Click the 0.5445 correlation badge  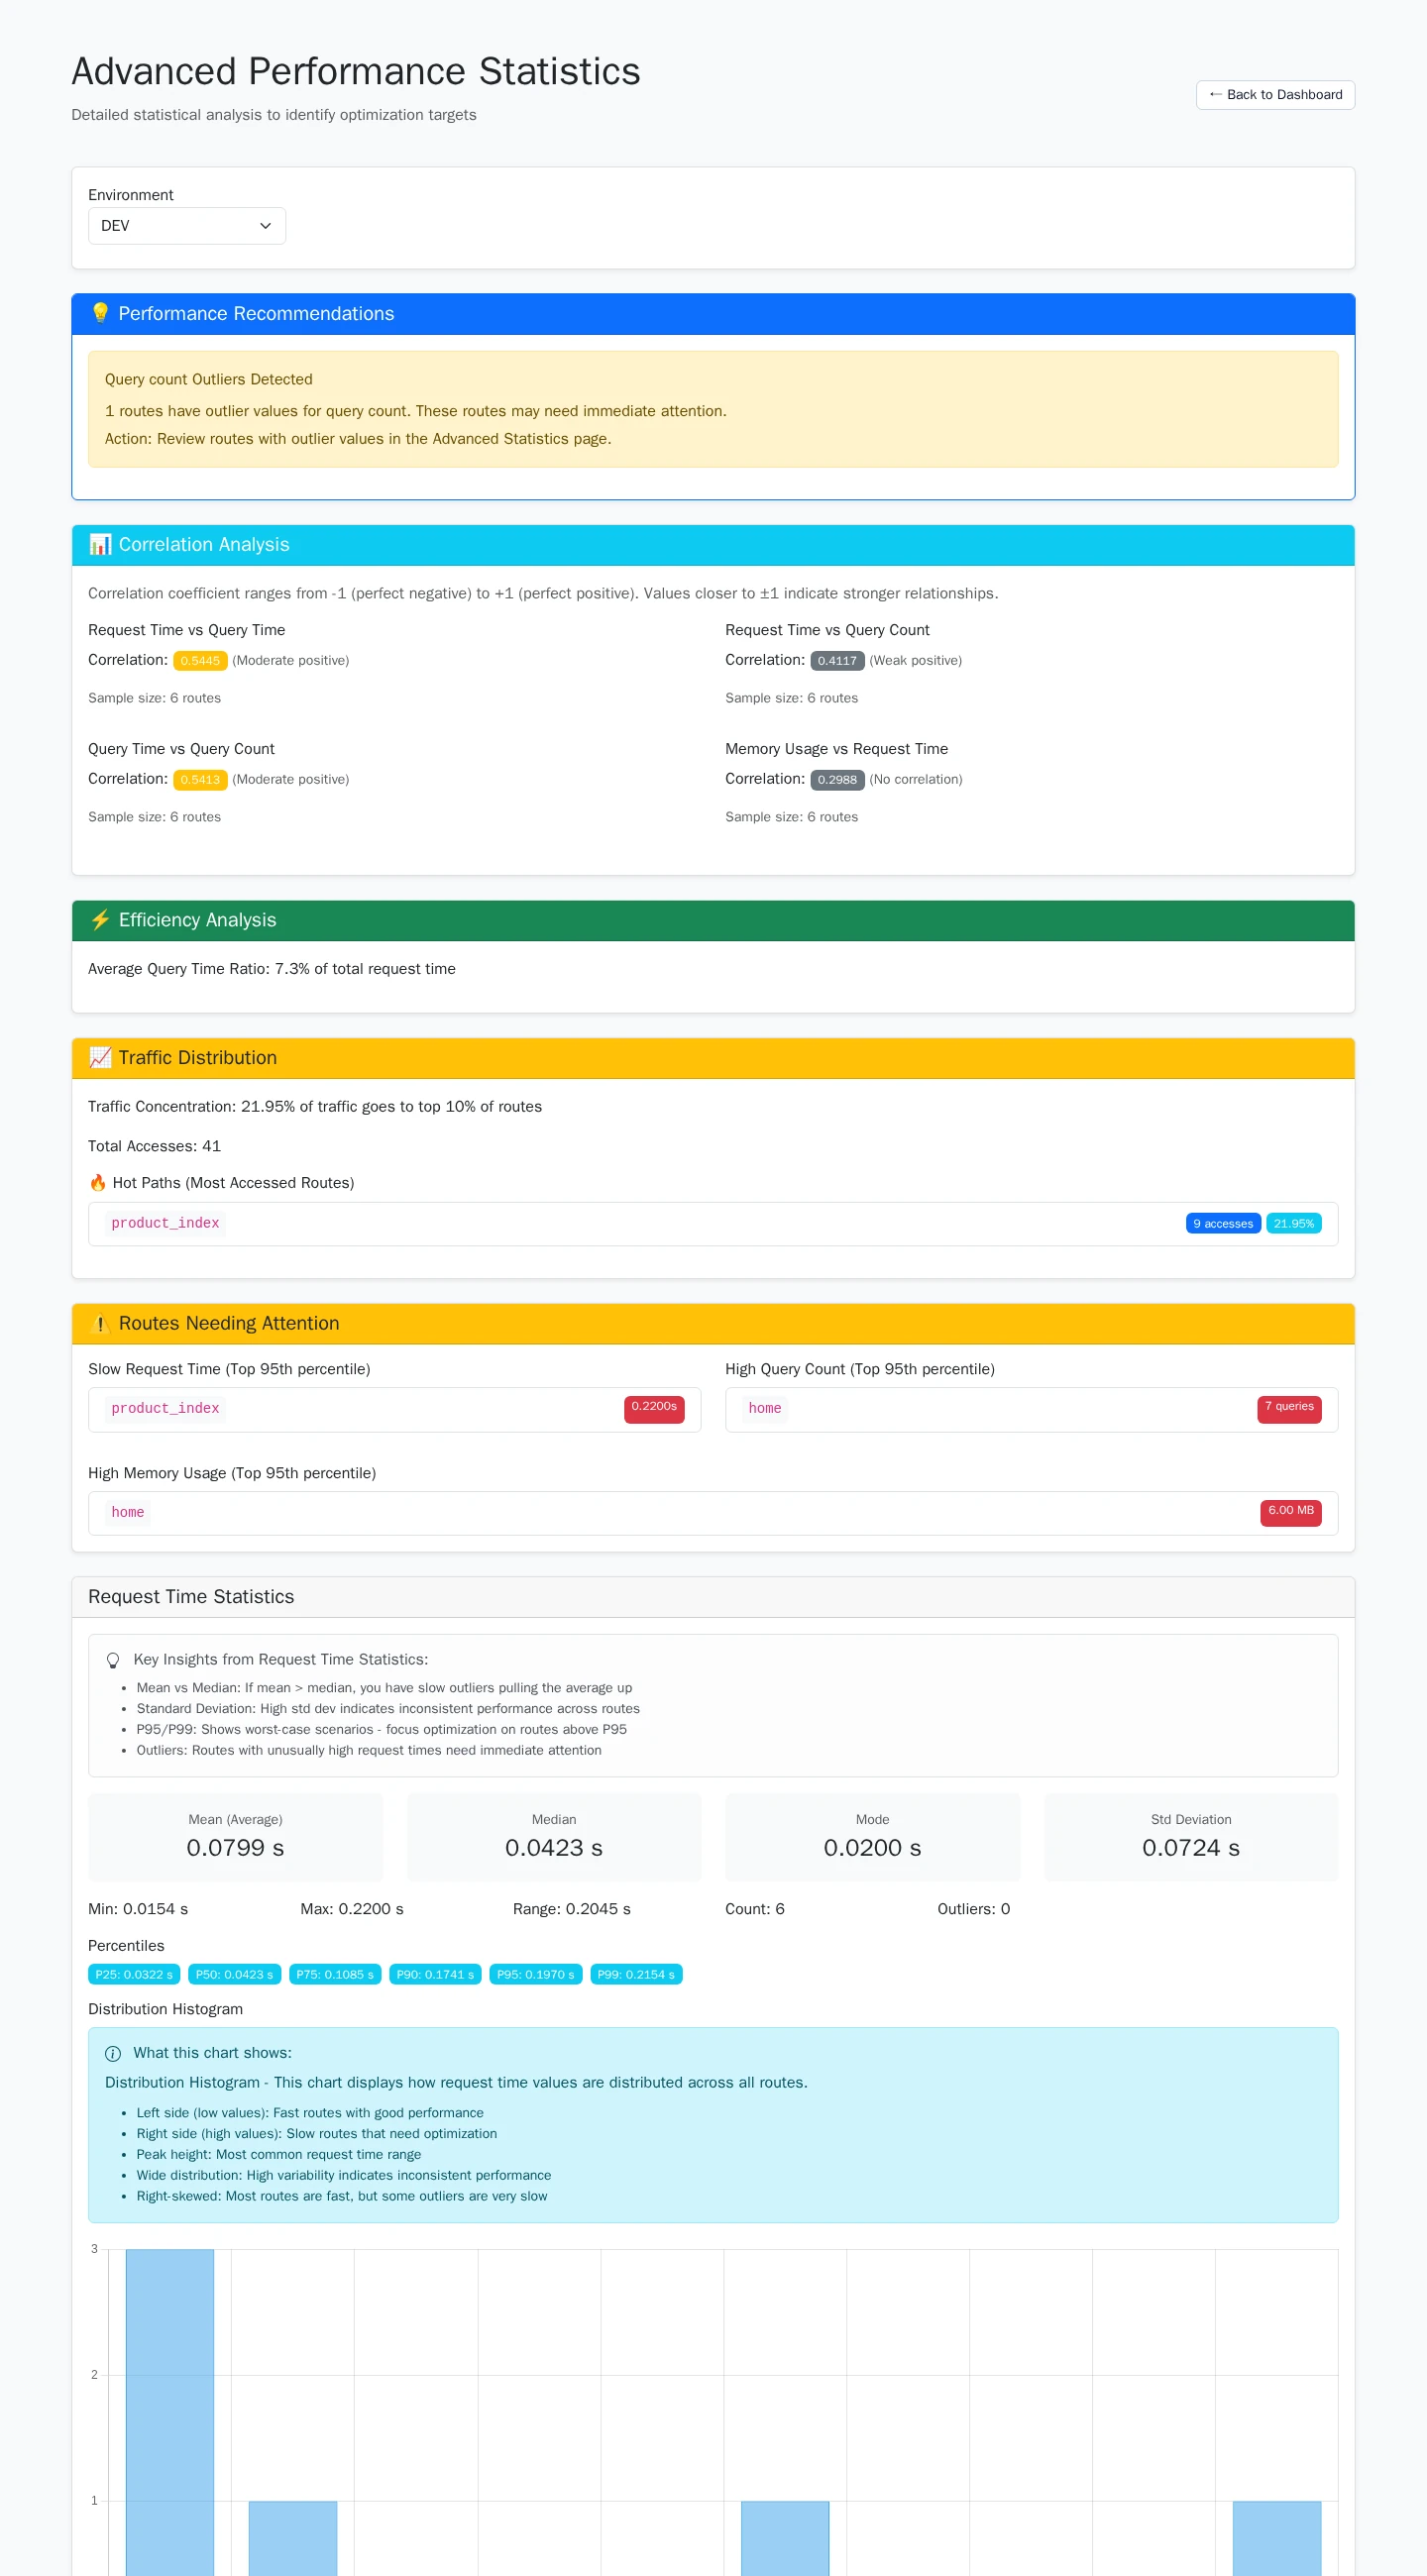click(200, 661)
